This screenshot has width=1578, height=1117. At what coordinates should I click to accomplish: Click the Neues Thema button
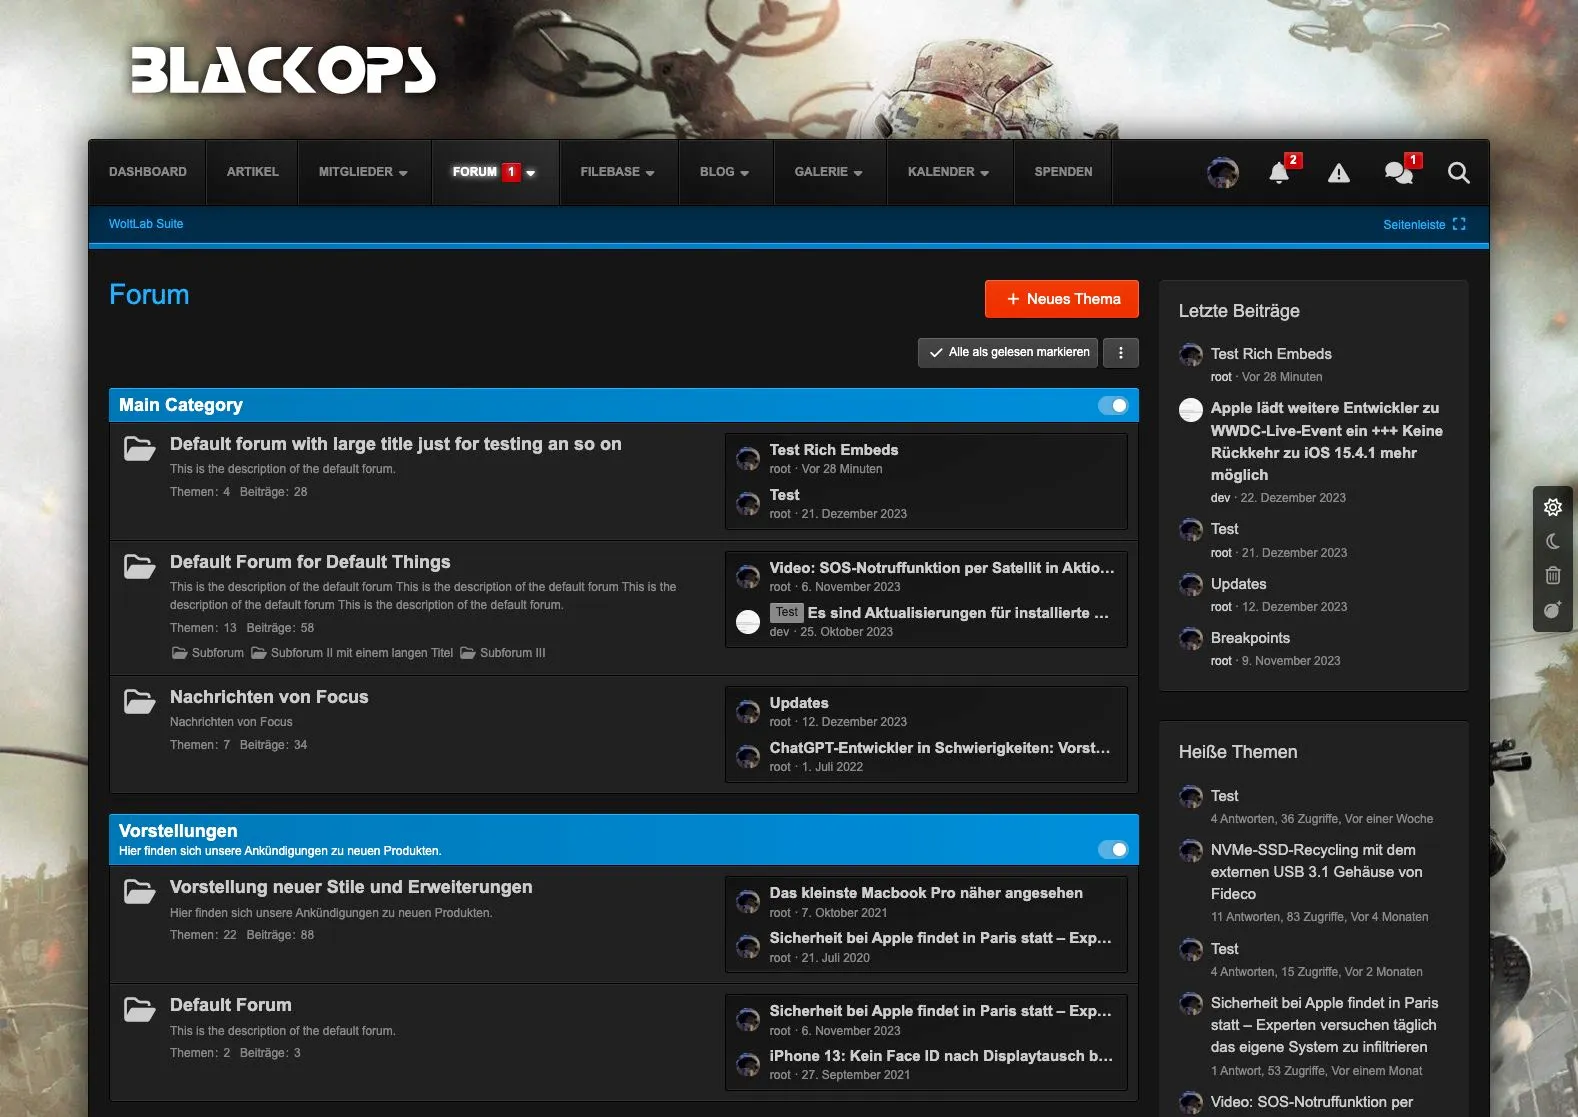click(1061, 299)
